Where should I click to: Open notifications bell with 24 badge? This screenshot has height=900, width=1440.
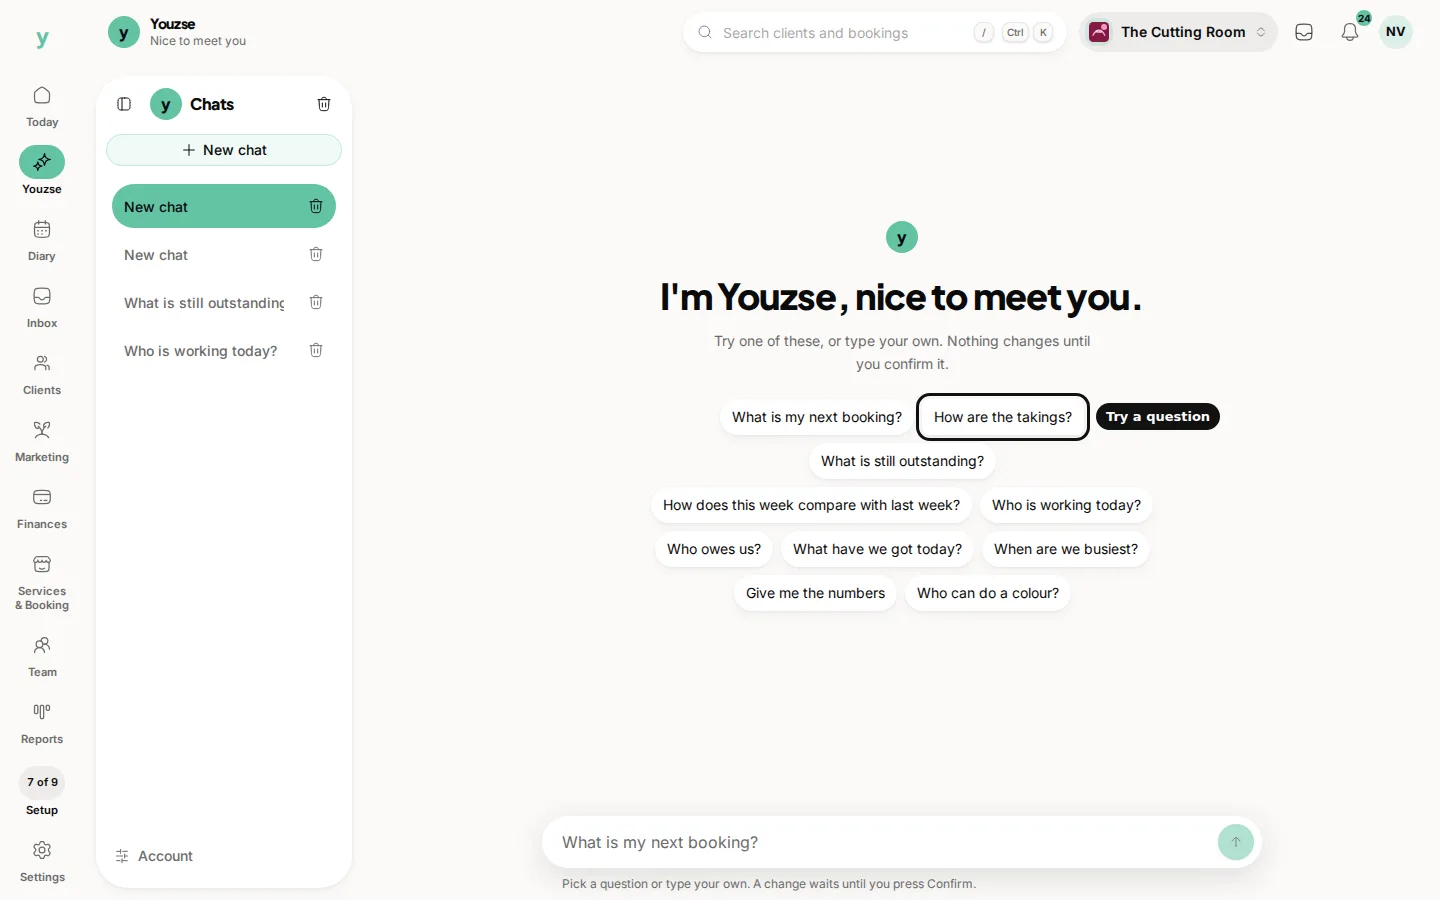pyautogui.click(x=1350, y=32)
